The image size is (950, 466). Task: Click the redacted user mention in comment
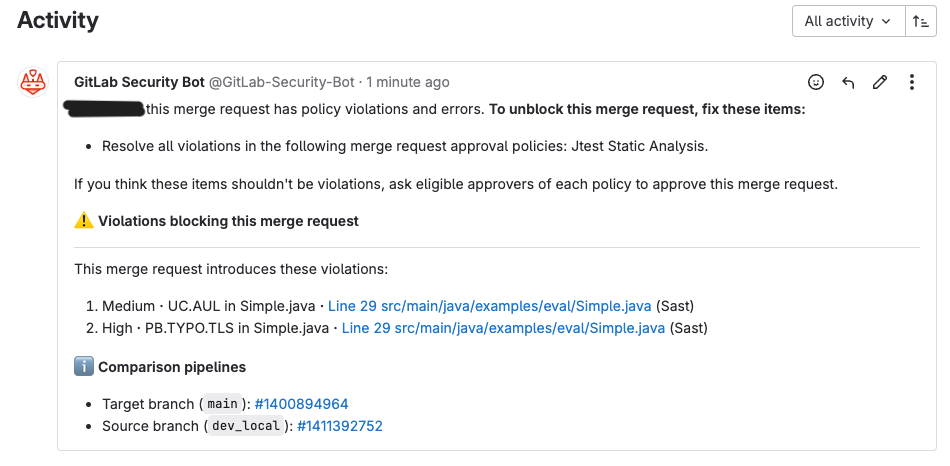pyautogui.click(x=104, y=108)
